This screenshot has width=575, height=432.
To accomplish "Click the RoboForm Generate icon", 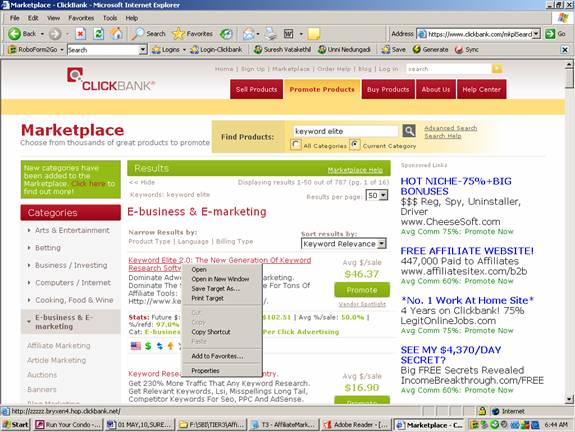I will tap(416, 49).
